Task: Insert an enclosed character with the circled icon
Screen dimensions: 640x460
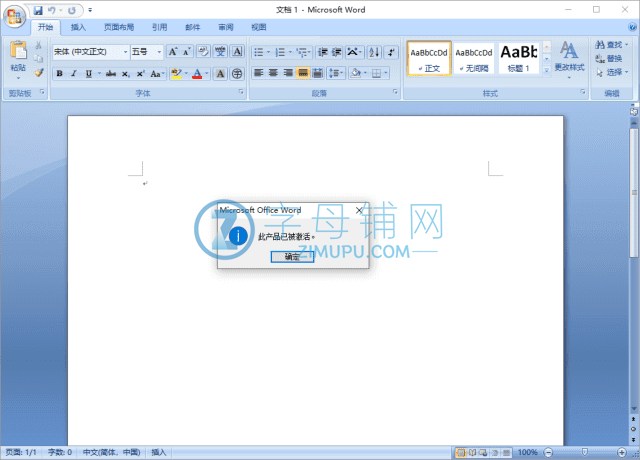Action: (237, 73)
